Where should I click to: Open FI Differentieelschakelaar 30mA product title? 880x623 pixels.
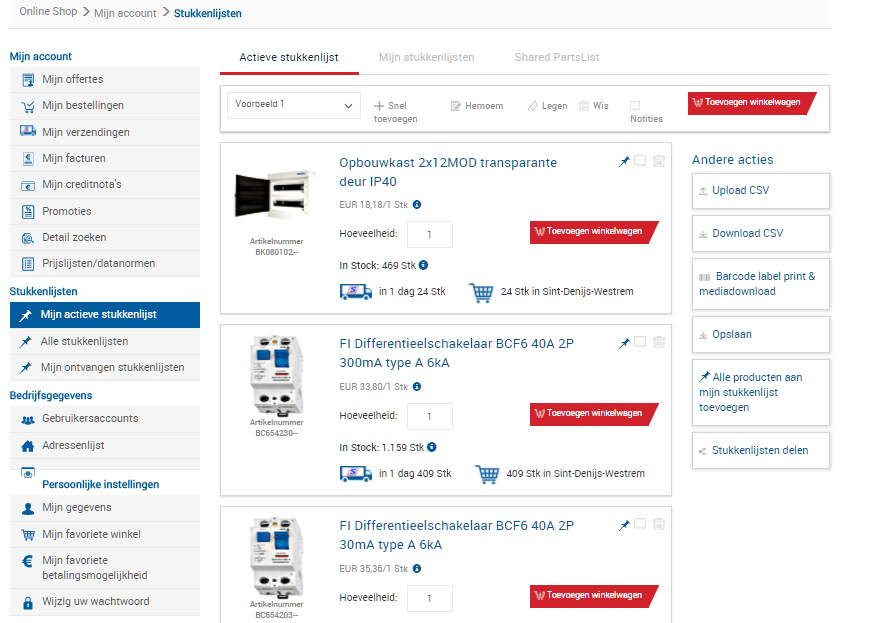click(x=456, y=535)
